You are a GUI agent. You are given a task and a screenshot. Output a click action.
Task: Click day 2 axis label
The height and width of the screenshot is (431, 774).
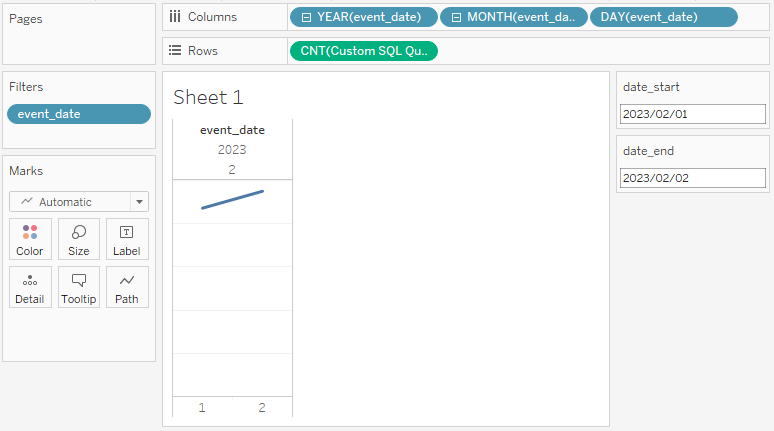click(x=262, y=407)
